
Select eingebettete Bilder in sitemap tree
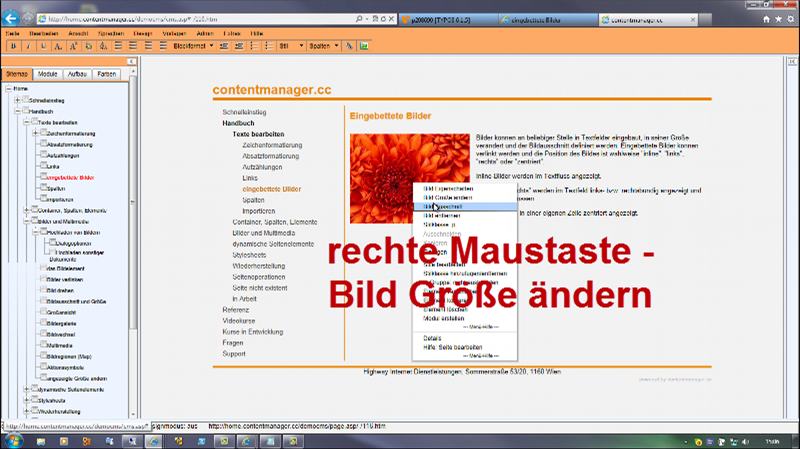[x=70, y=178]
